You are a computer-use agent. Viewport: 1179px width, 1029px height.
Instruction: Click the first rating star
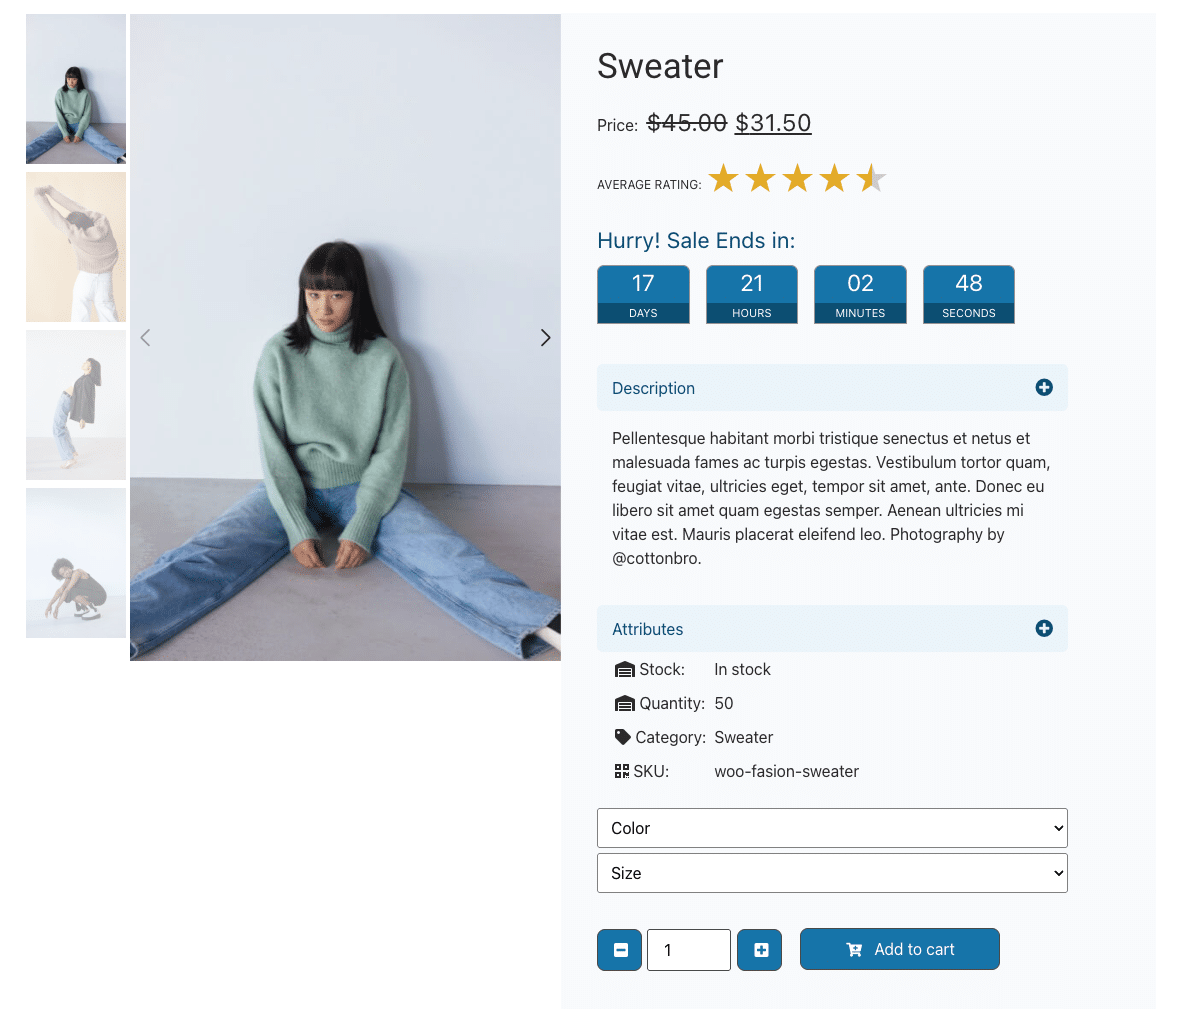[x=723, y=179]
